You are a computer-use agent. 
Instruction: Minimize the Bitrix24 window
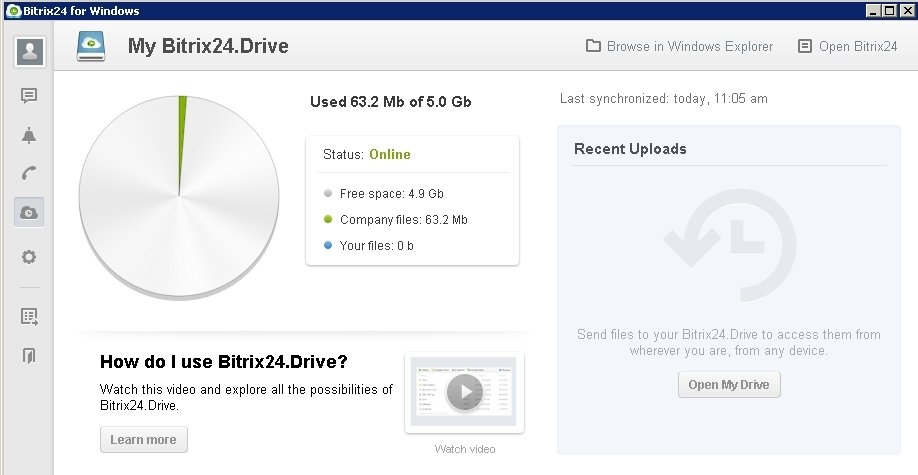point(873,11)
